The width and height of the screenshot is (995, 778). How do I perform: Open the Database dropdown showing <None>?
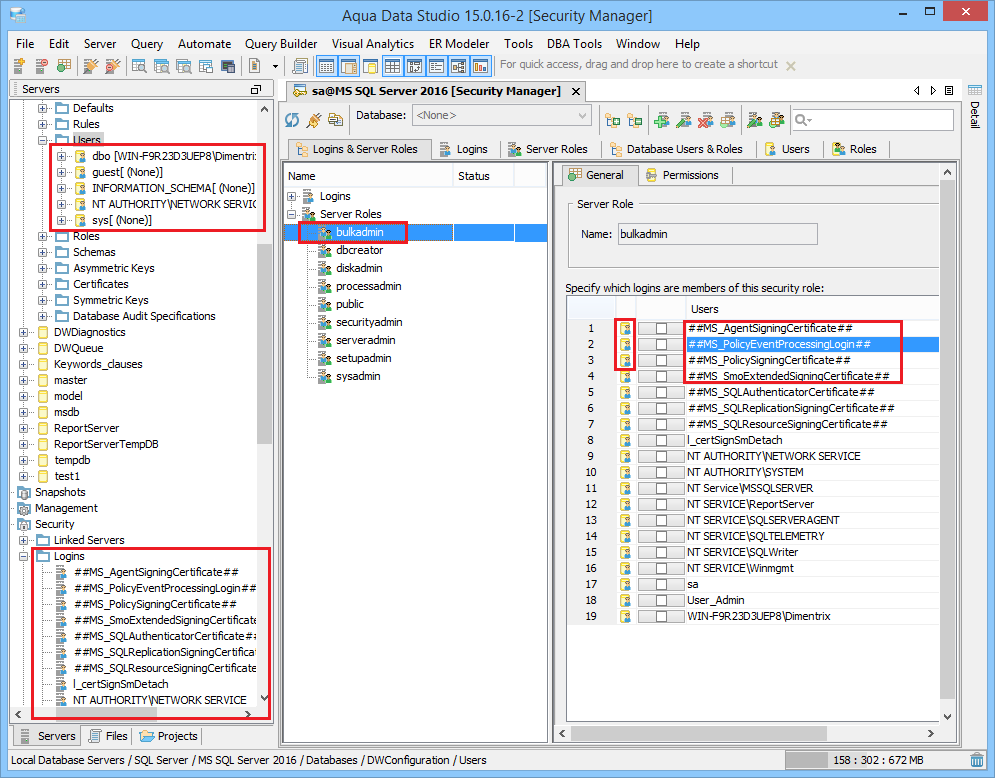coord(501,115)
